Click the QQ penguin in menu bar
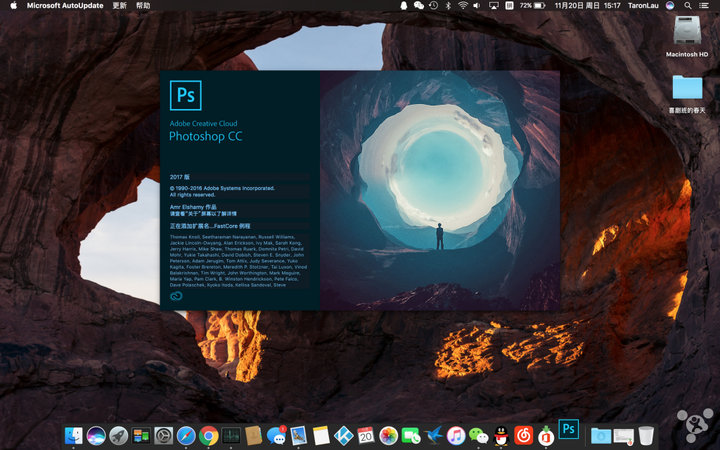This screenshot has width=720, height=450. 404,6
